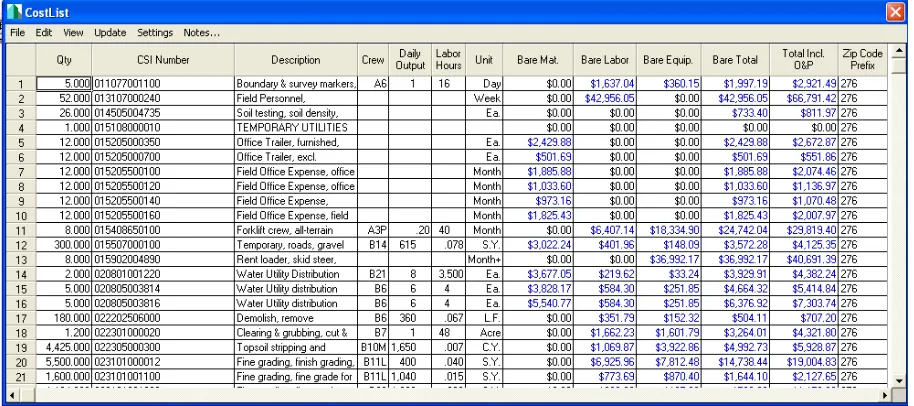The image size is (914, 406).
Task: Click Bare Total value $733.40
Action: 735,113
